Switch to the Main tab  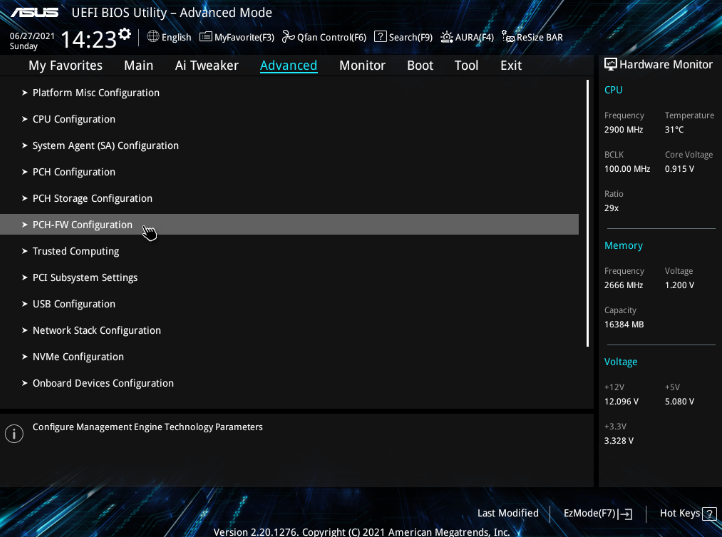click(x=139, y=65)
